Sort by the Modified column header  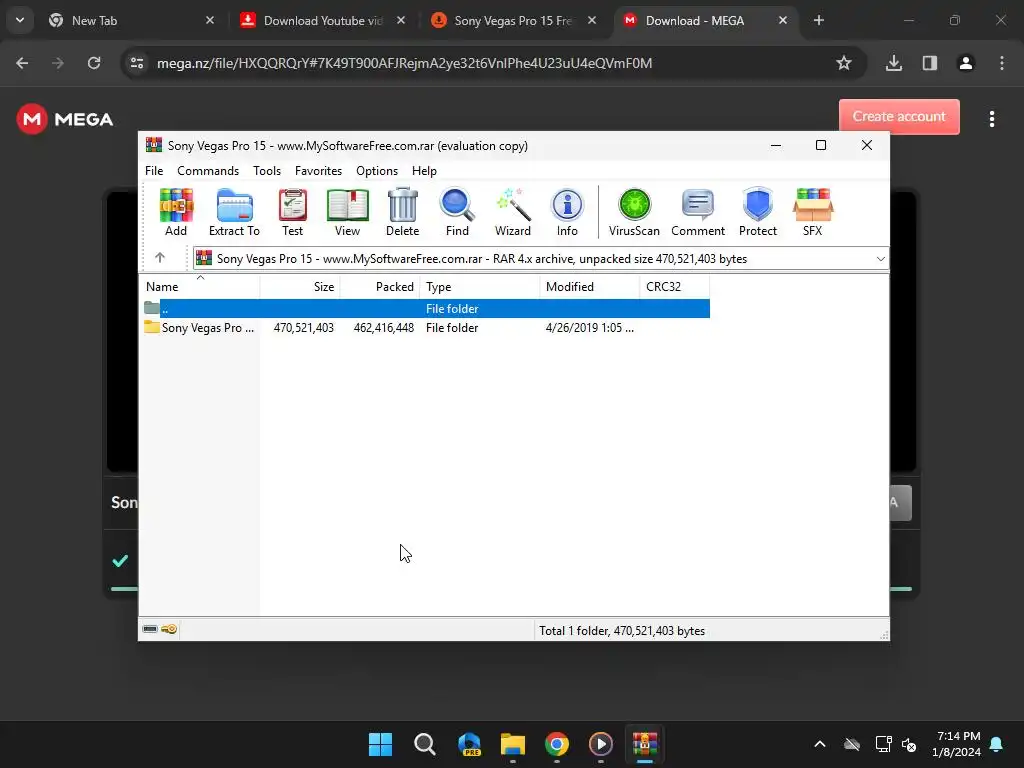tap(590, 287)
